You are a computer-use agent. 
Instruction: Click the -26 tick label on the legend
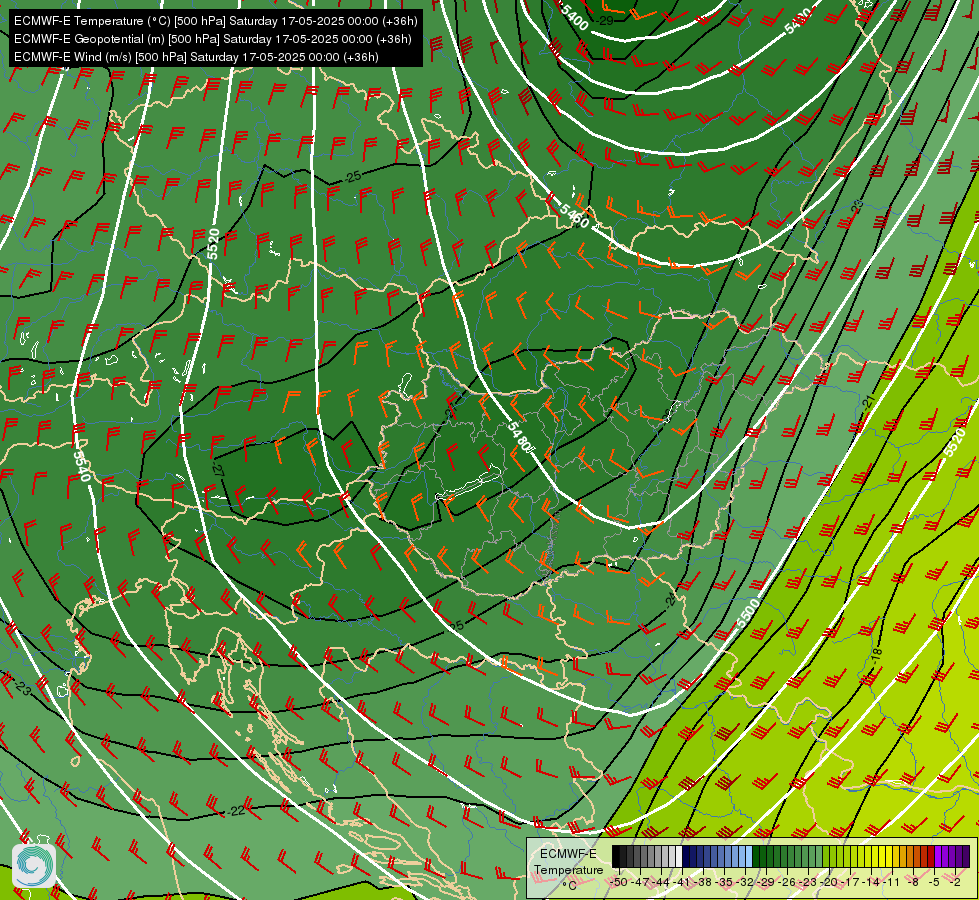pos(787,882)
